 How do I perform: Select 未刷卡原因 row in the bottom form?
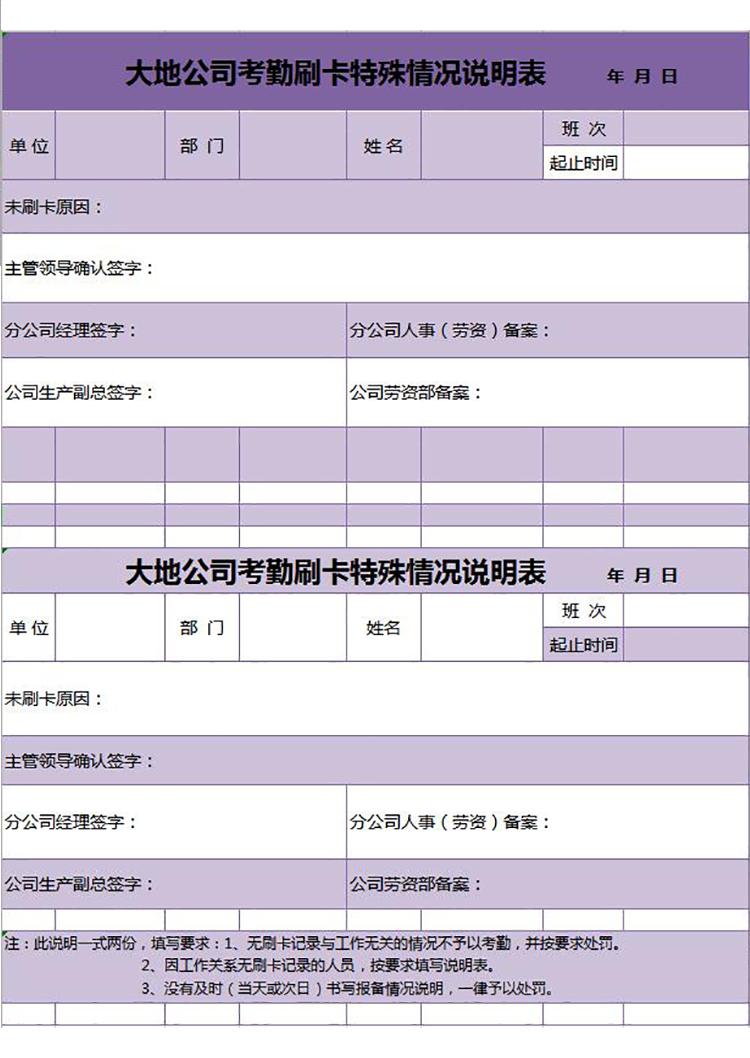(375, 698)
